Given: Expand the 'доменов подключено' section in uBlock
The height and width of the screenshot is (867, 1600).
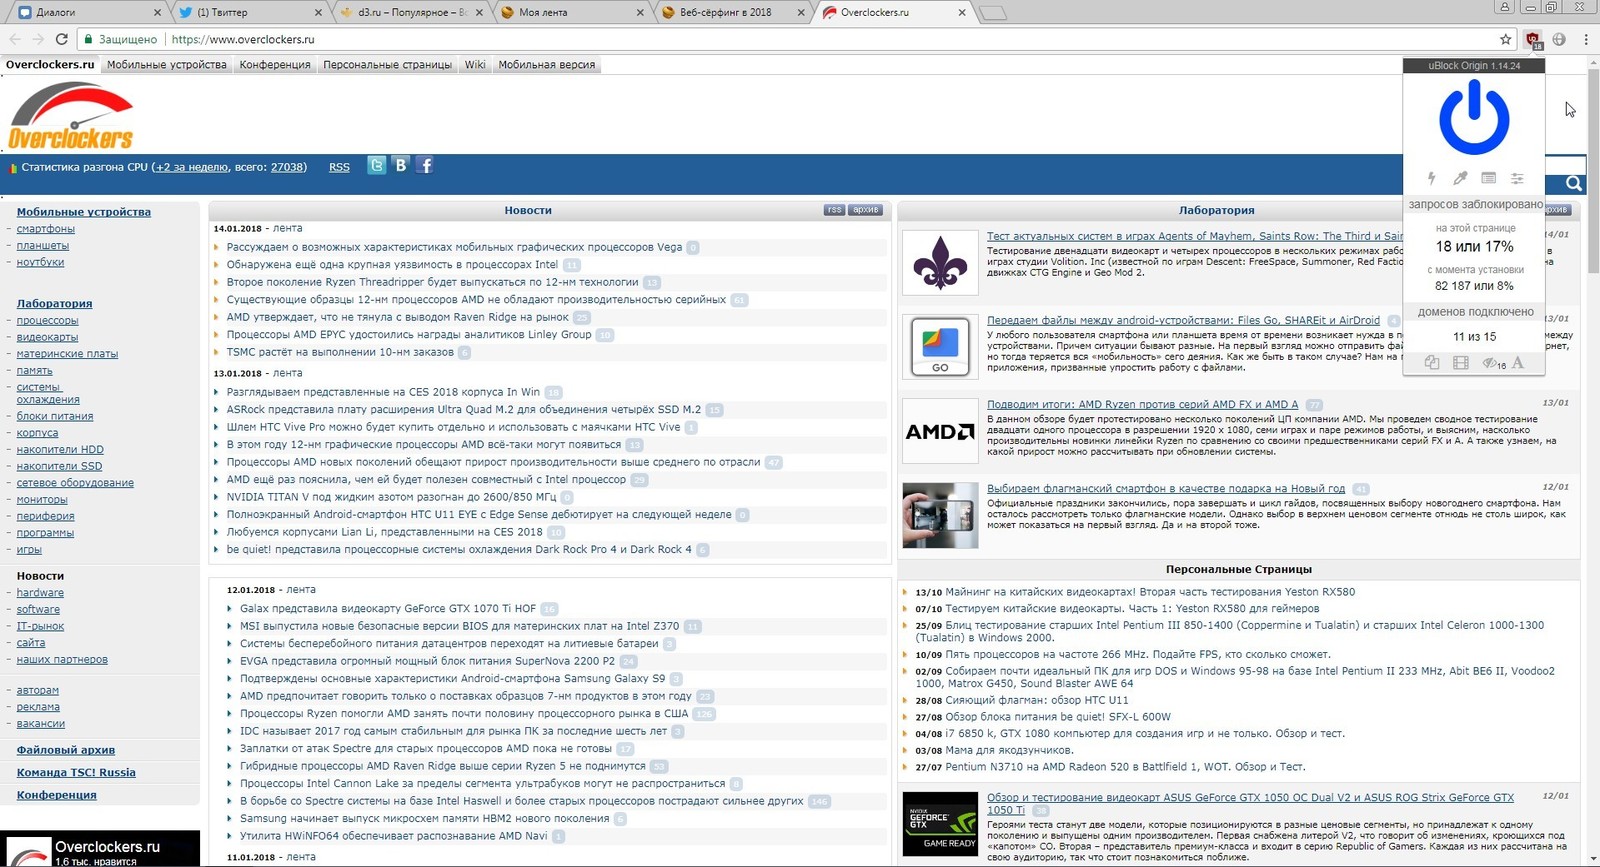Looking at the screenshot, I should coord(1475,312).
